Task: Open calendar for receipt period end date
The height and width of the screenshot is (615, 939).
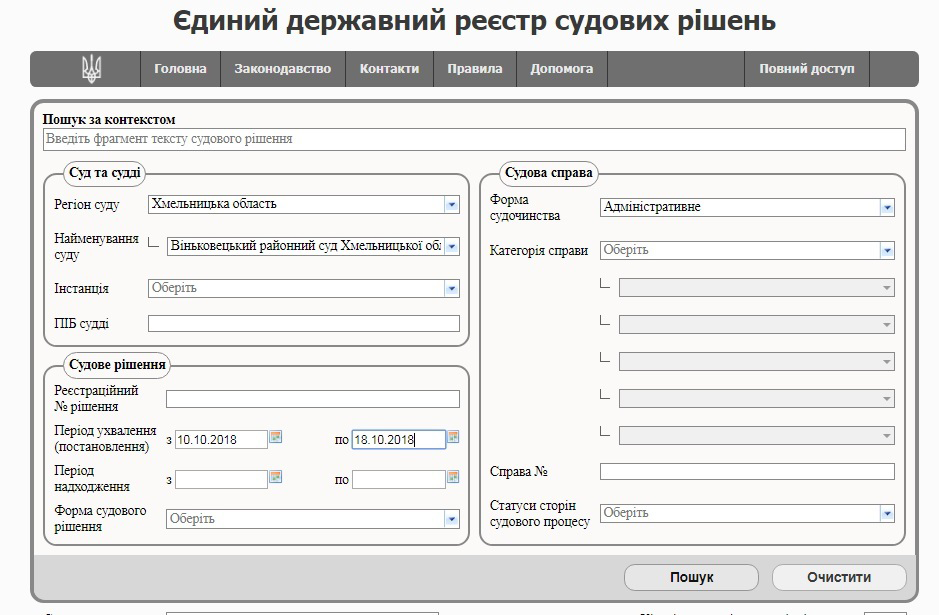Action: pos(453,477)
